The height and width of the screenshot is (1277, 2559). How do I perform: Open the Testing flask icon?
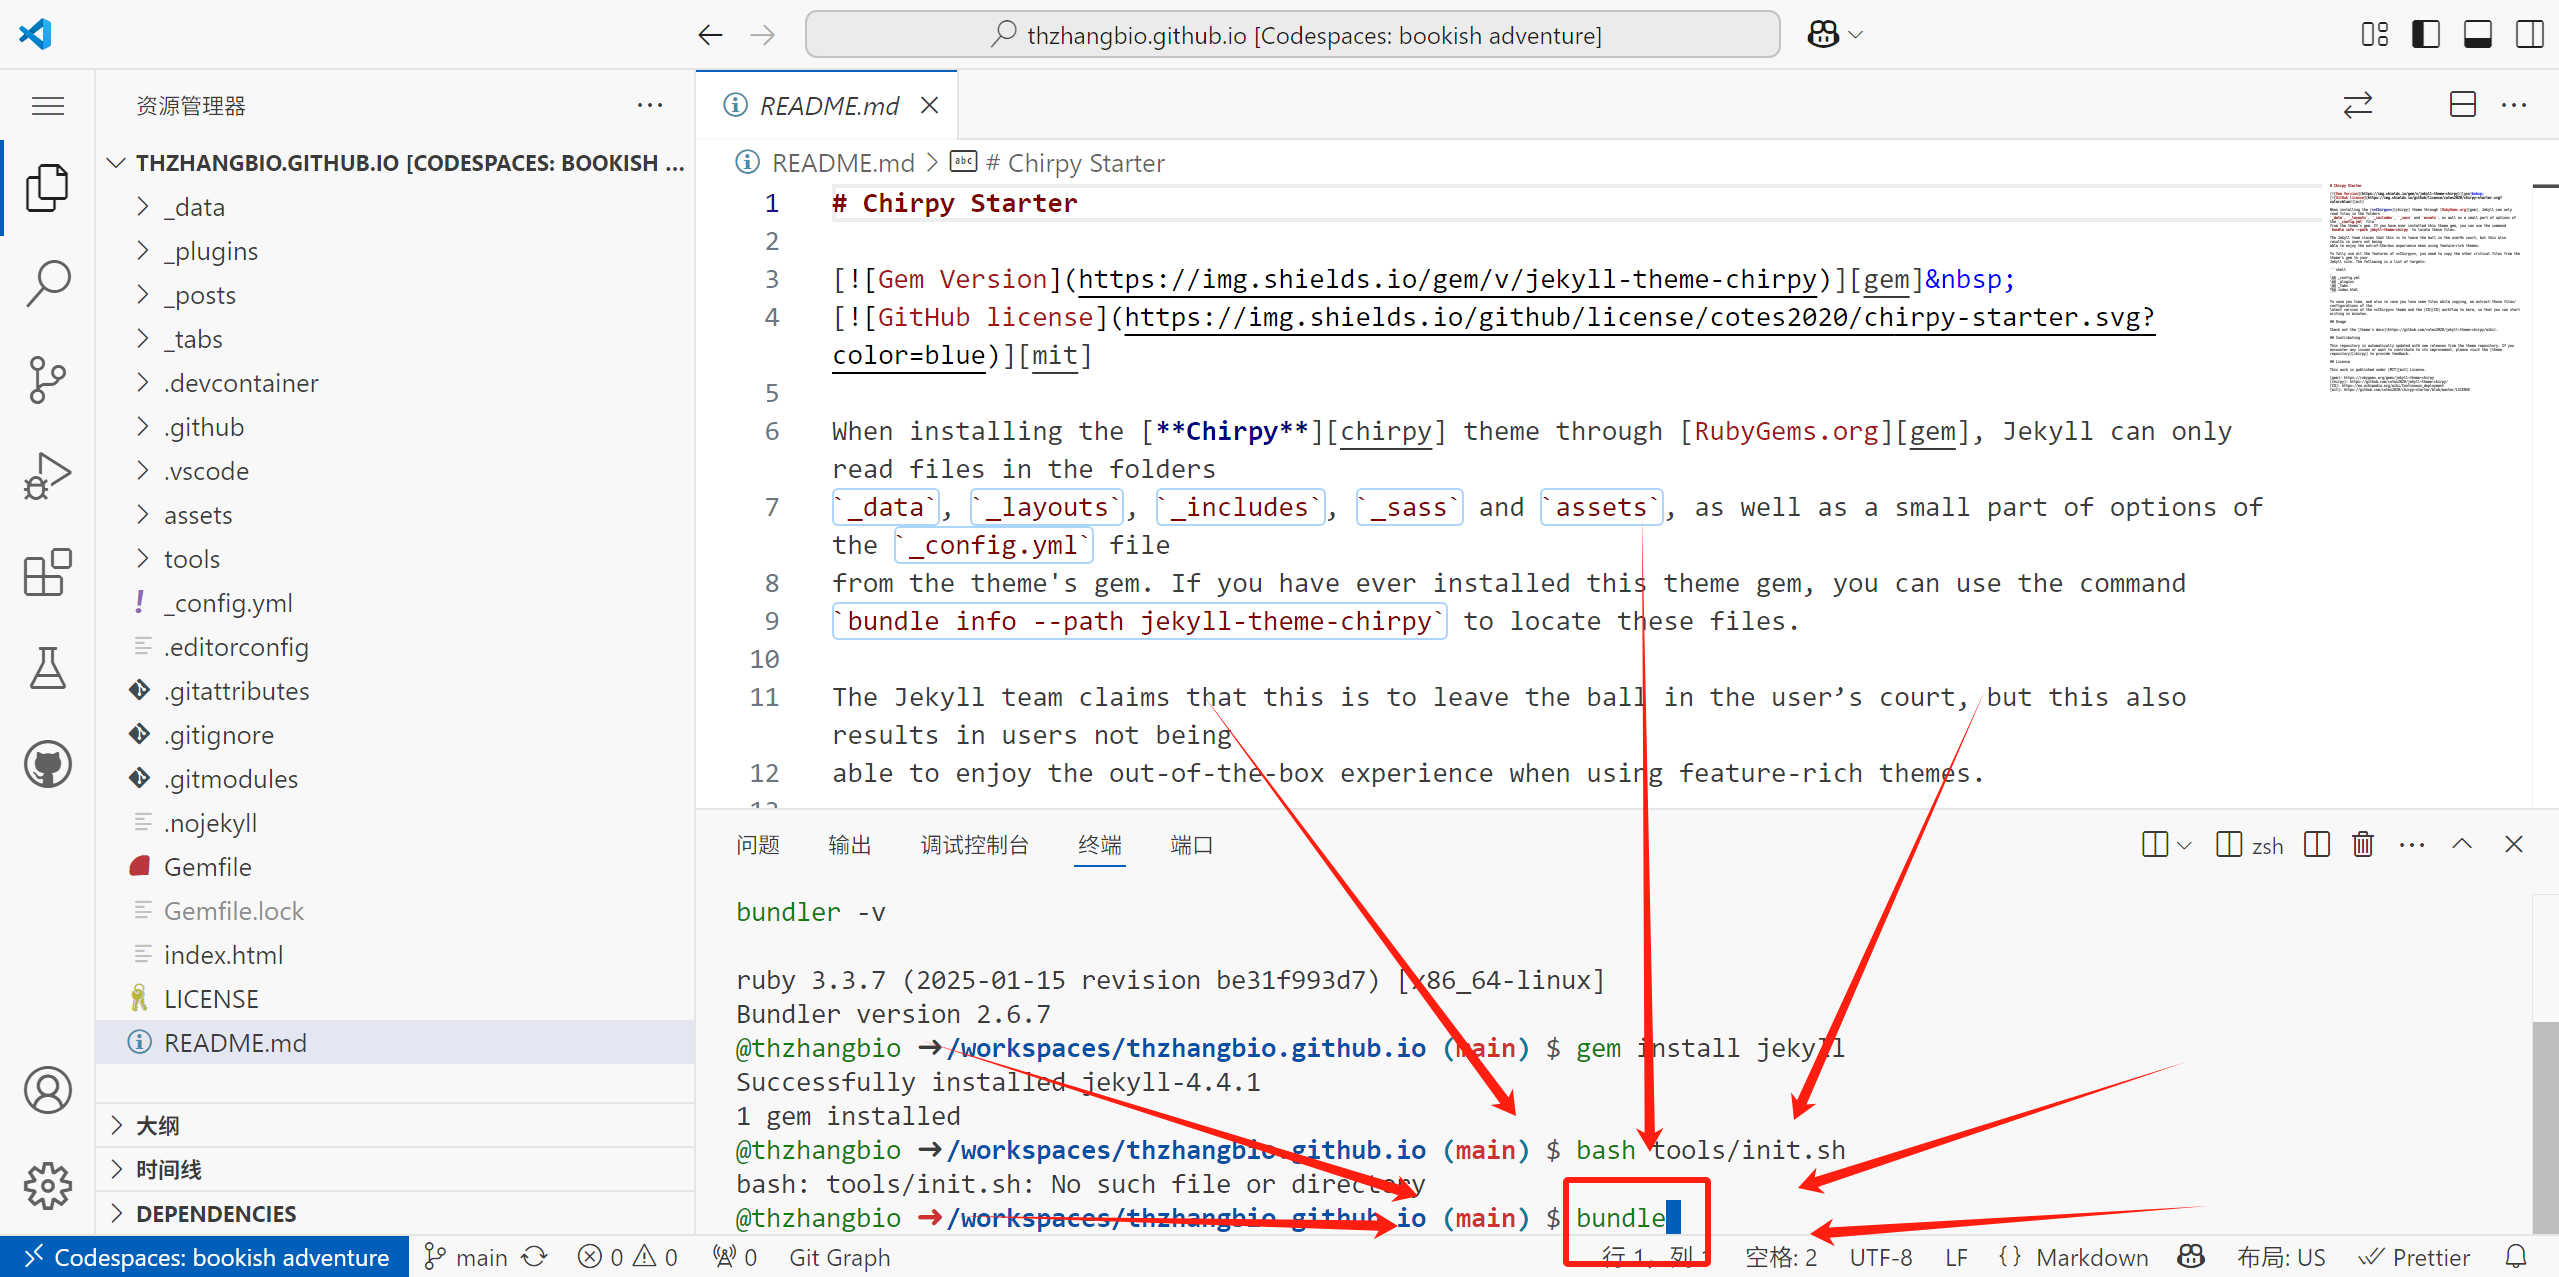coord(47,668)
